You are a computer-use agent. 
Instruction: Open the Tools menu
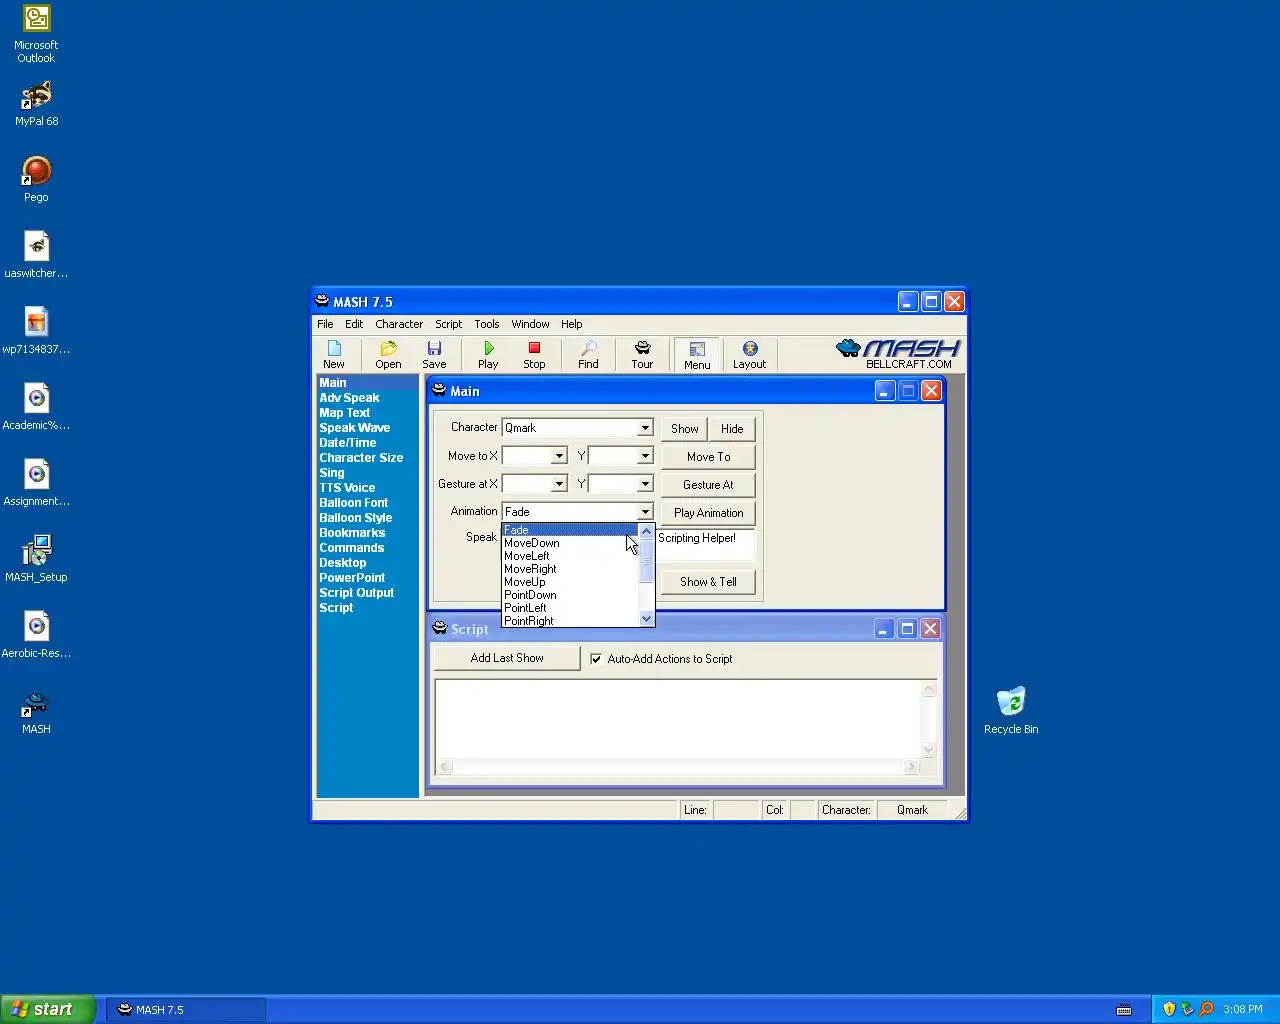487,324
